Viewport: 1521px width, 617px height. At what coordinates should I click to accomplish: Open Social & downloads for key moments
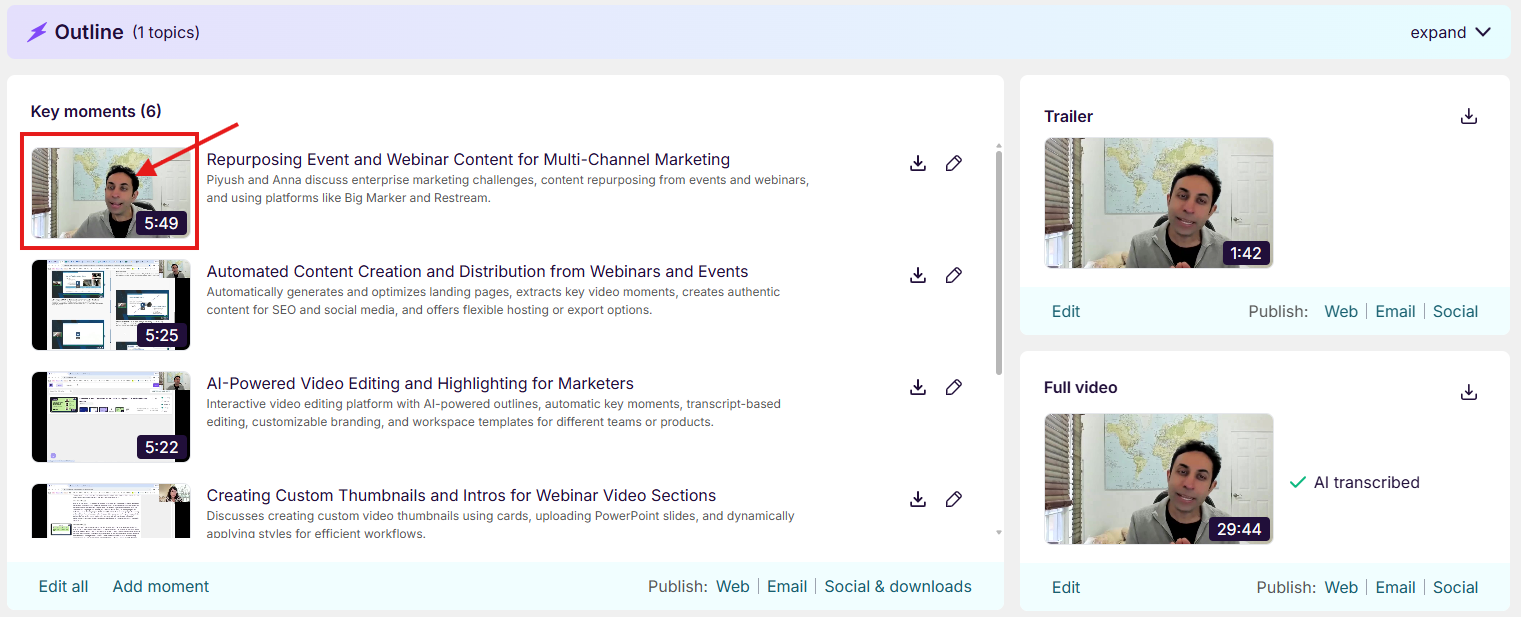898,586
